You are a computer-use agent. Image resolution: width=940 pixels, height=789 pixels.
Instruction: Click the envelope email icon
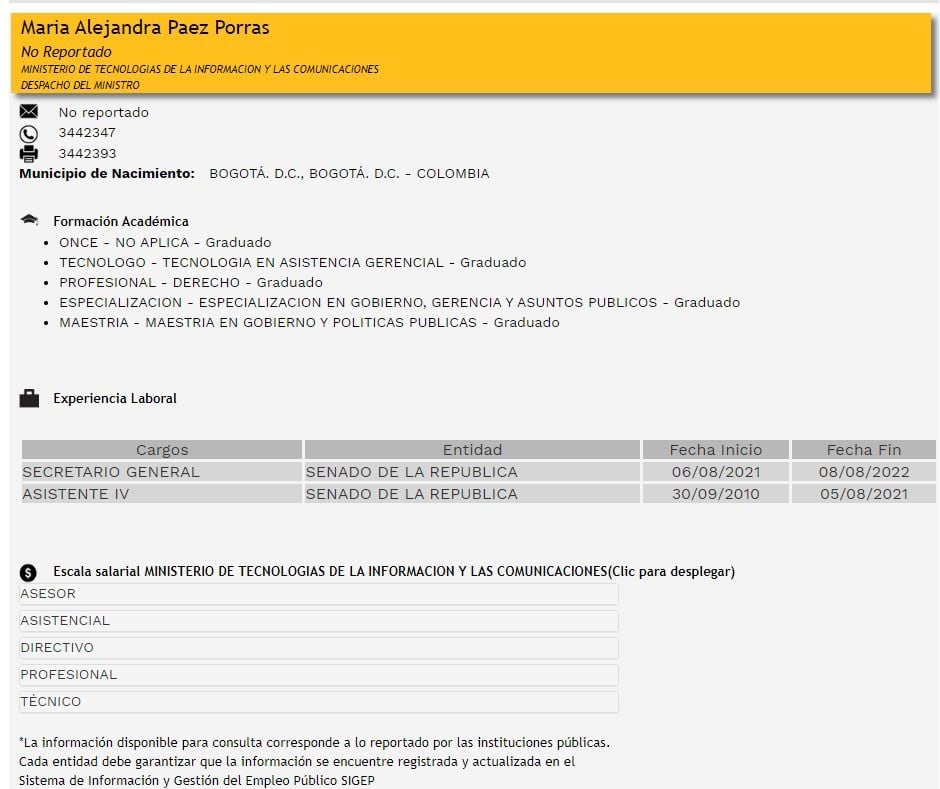29,112
